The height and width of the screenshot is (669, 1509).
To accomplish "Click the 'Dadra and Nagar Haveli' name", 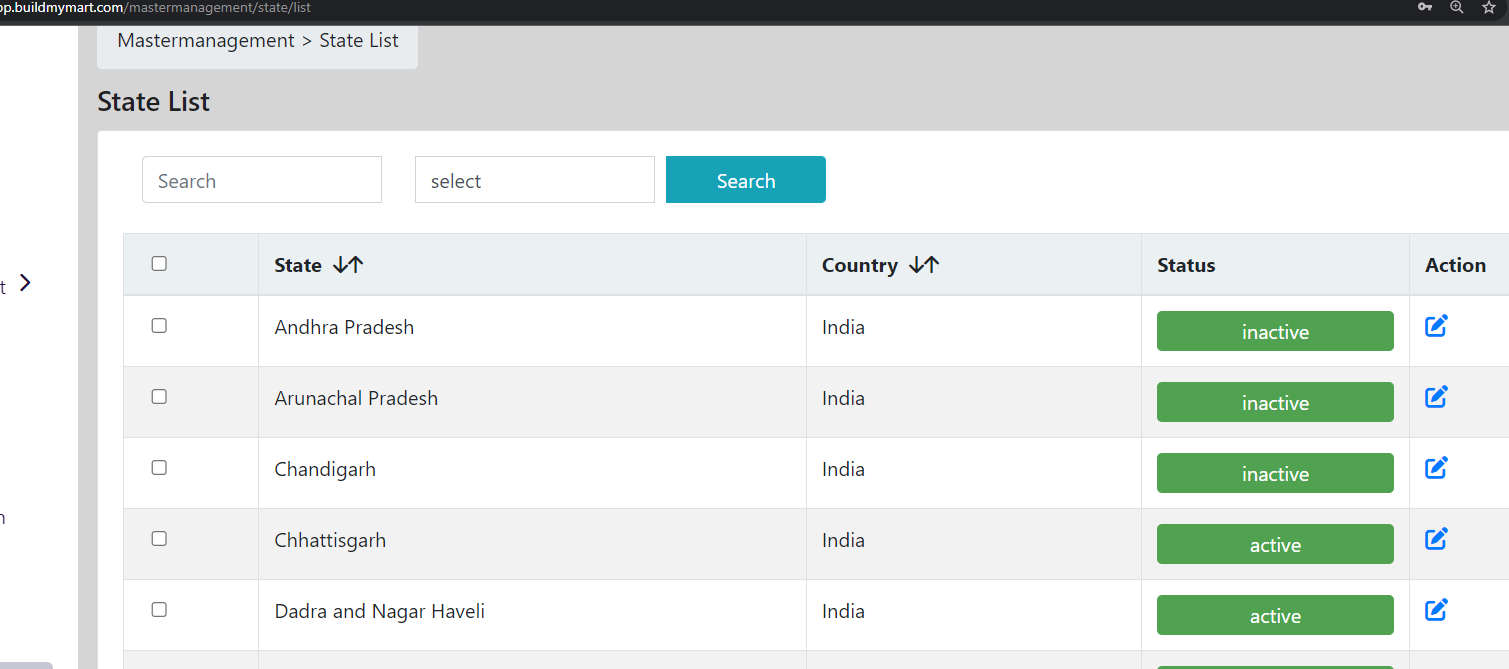I will point(380,611).
